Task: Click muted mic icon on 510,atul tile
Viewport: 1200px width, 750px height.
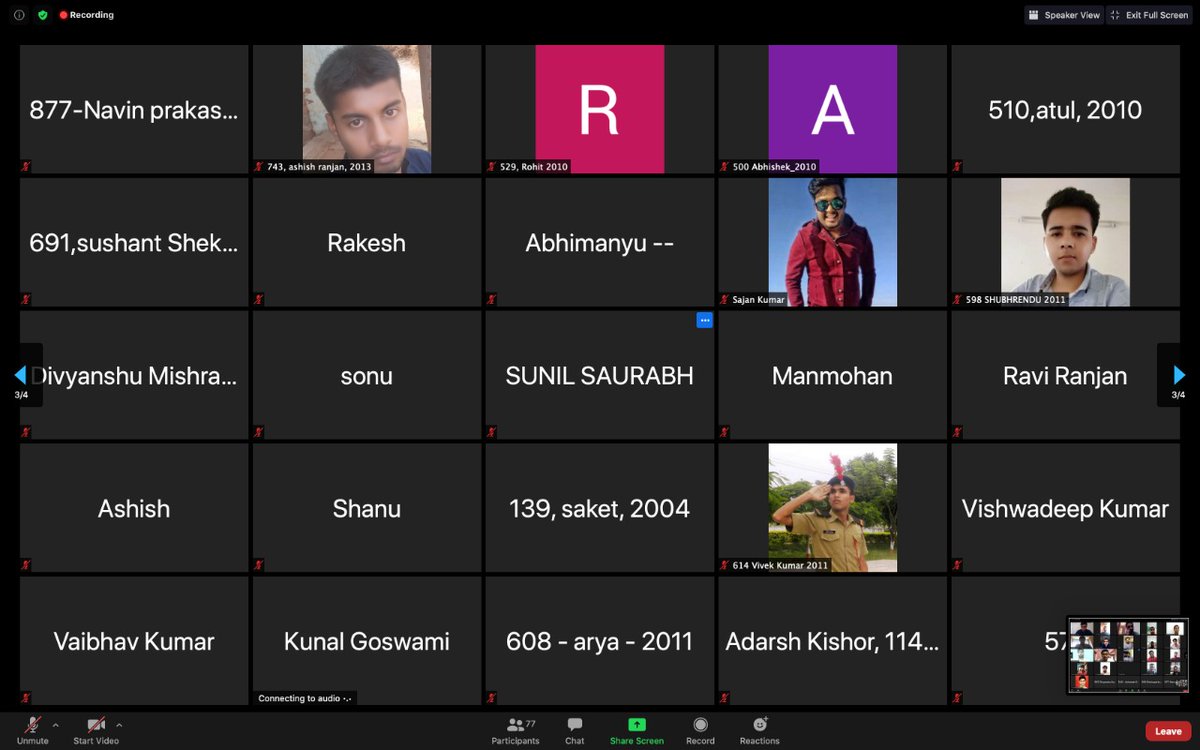Action: (958, 166)
